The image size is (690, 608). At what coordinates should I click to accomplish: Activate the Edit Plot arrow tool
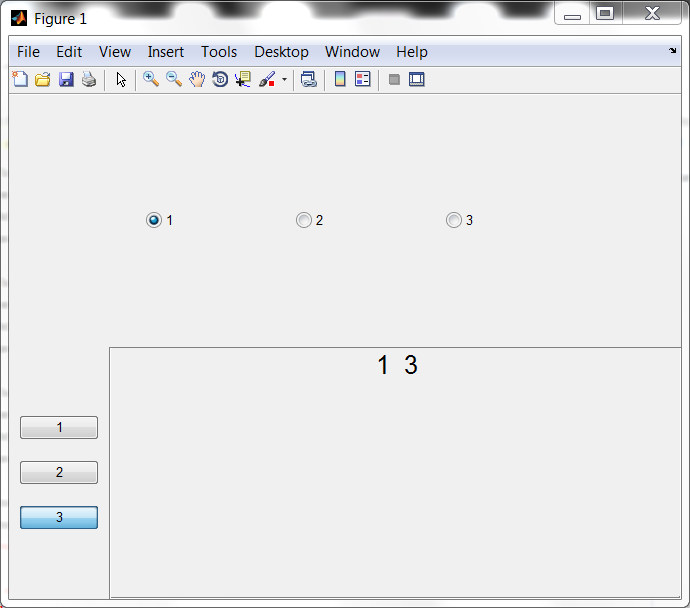click(121, 80)
